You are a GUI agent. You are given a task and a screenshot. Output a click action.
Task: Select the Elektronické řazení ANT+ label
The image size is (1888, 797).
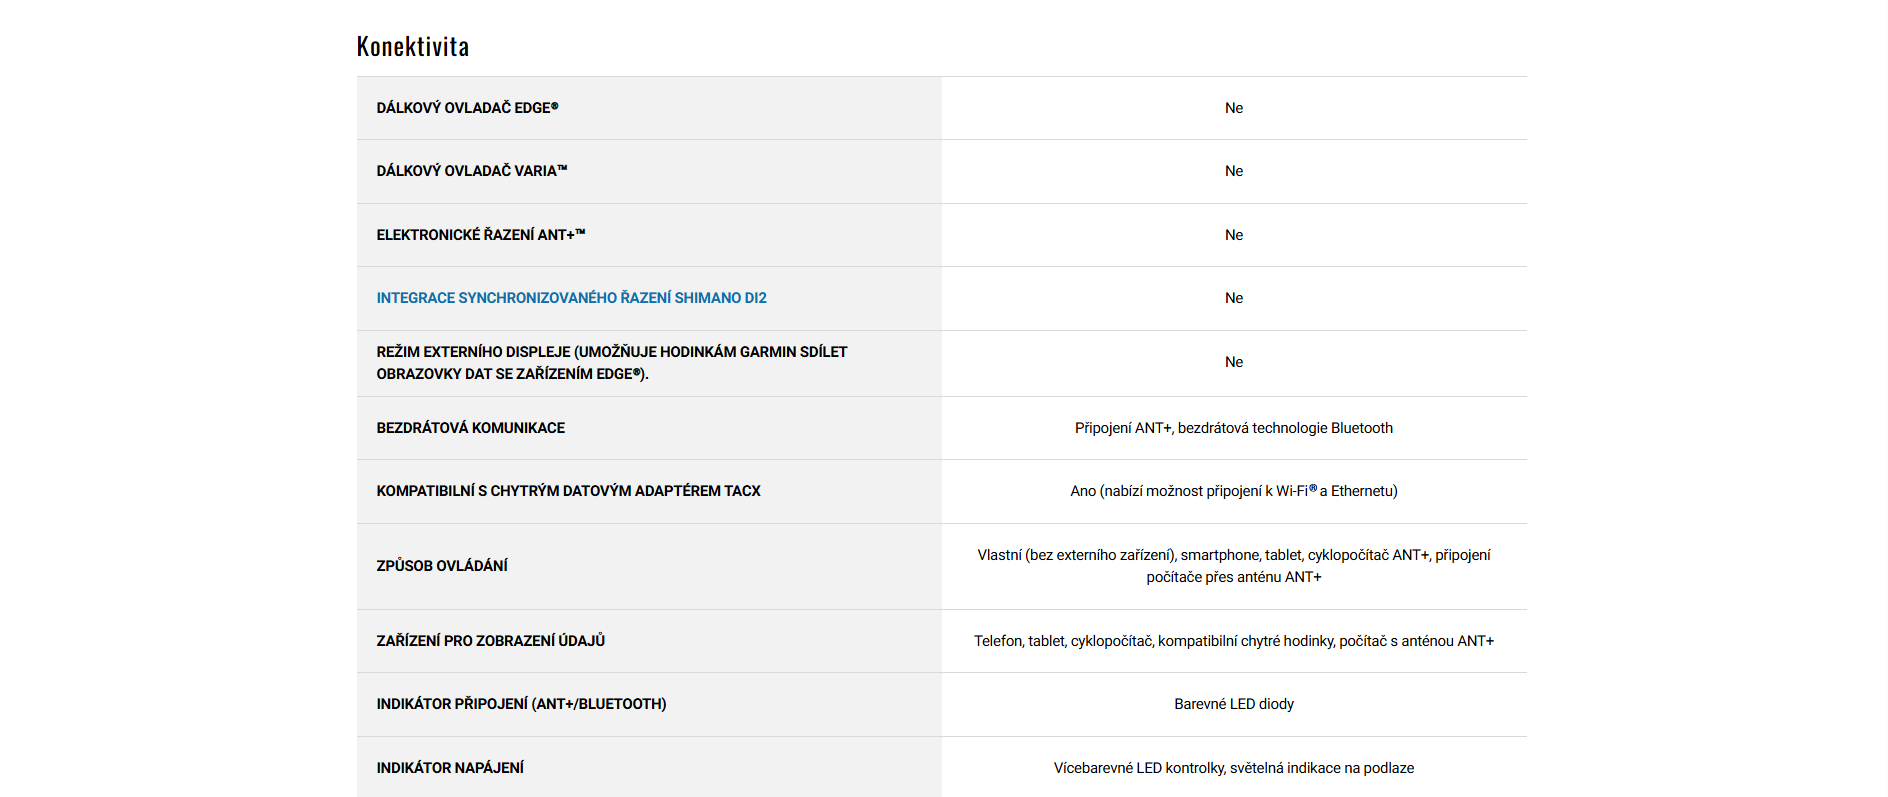point(480,235)
